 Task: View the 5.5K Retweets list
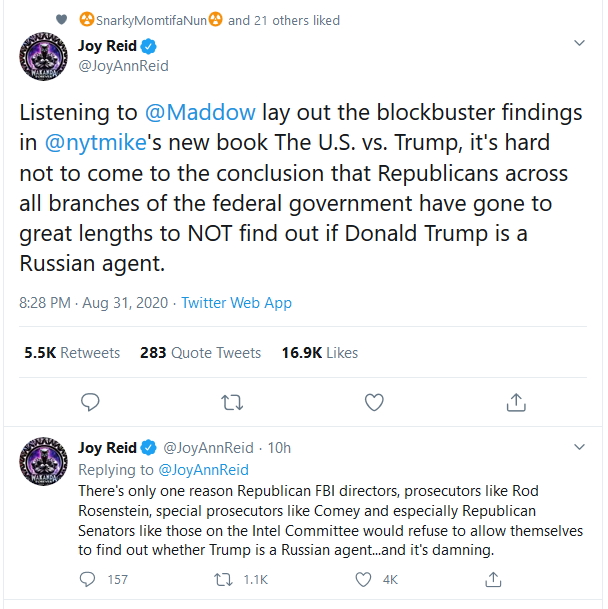(x=72, y=352)
